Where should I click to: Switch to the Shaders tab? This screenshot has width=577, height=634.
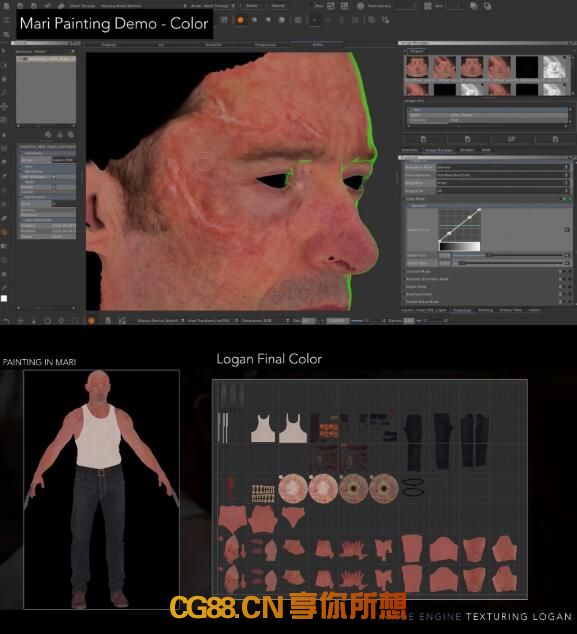click(x=467, y=150)
